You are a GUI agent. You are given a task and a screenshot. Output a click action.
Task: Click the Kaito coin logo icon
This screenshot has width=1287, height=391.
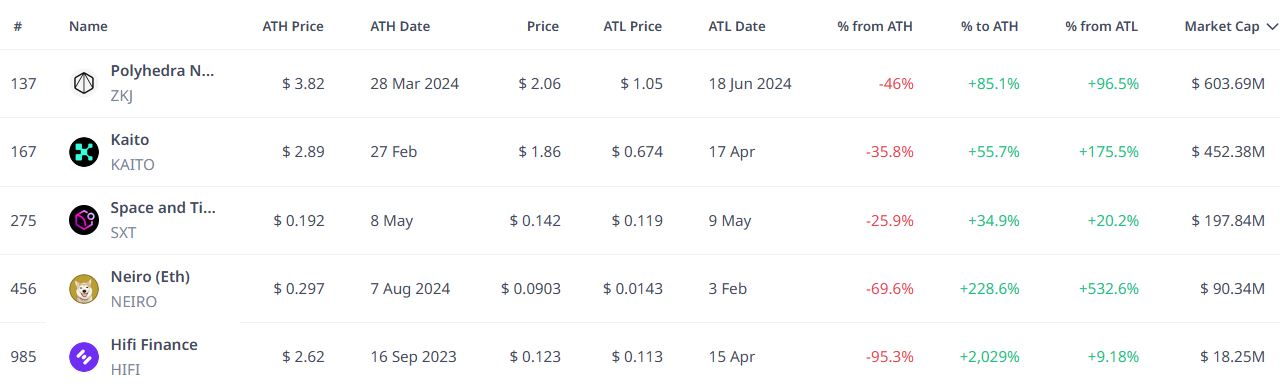[84, 152]
